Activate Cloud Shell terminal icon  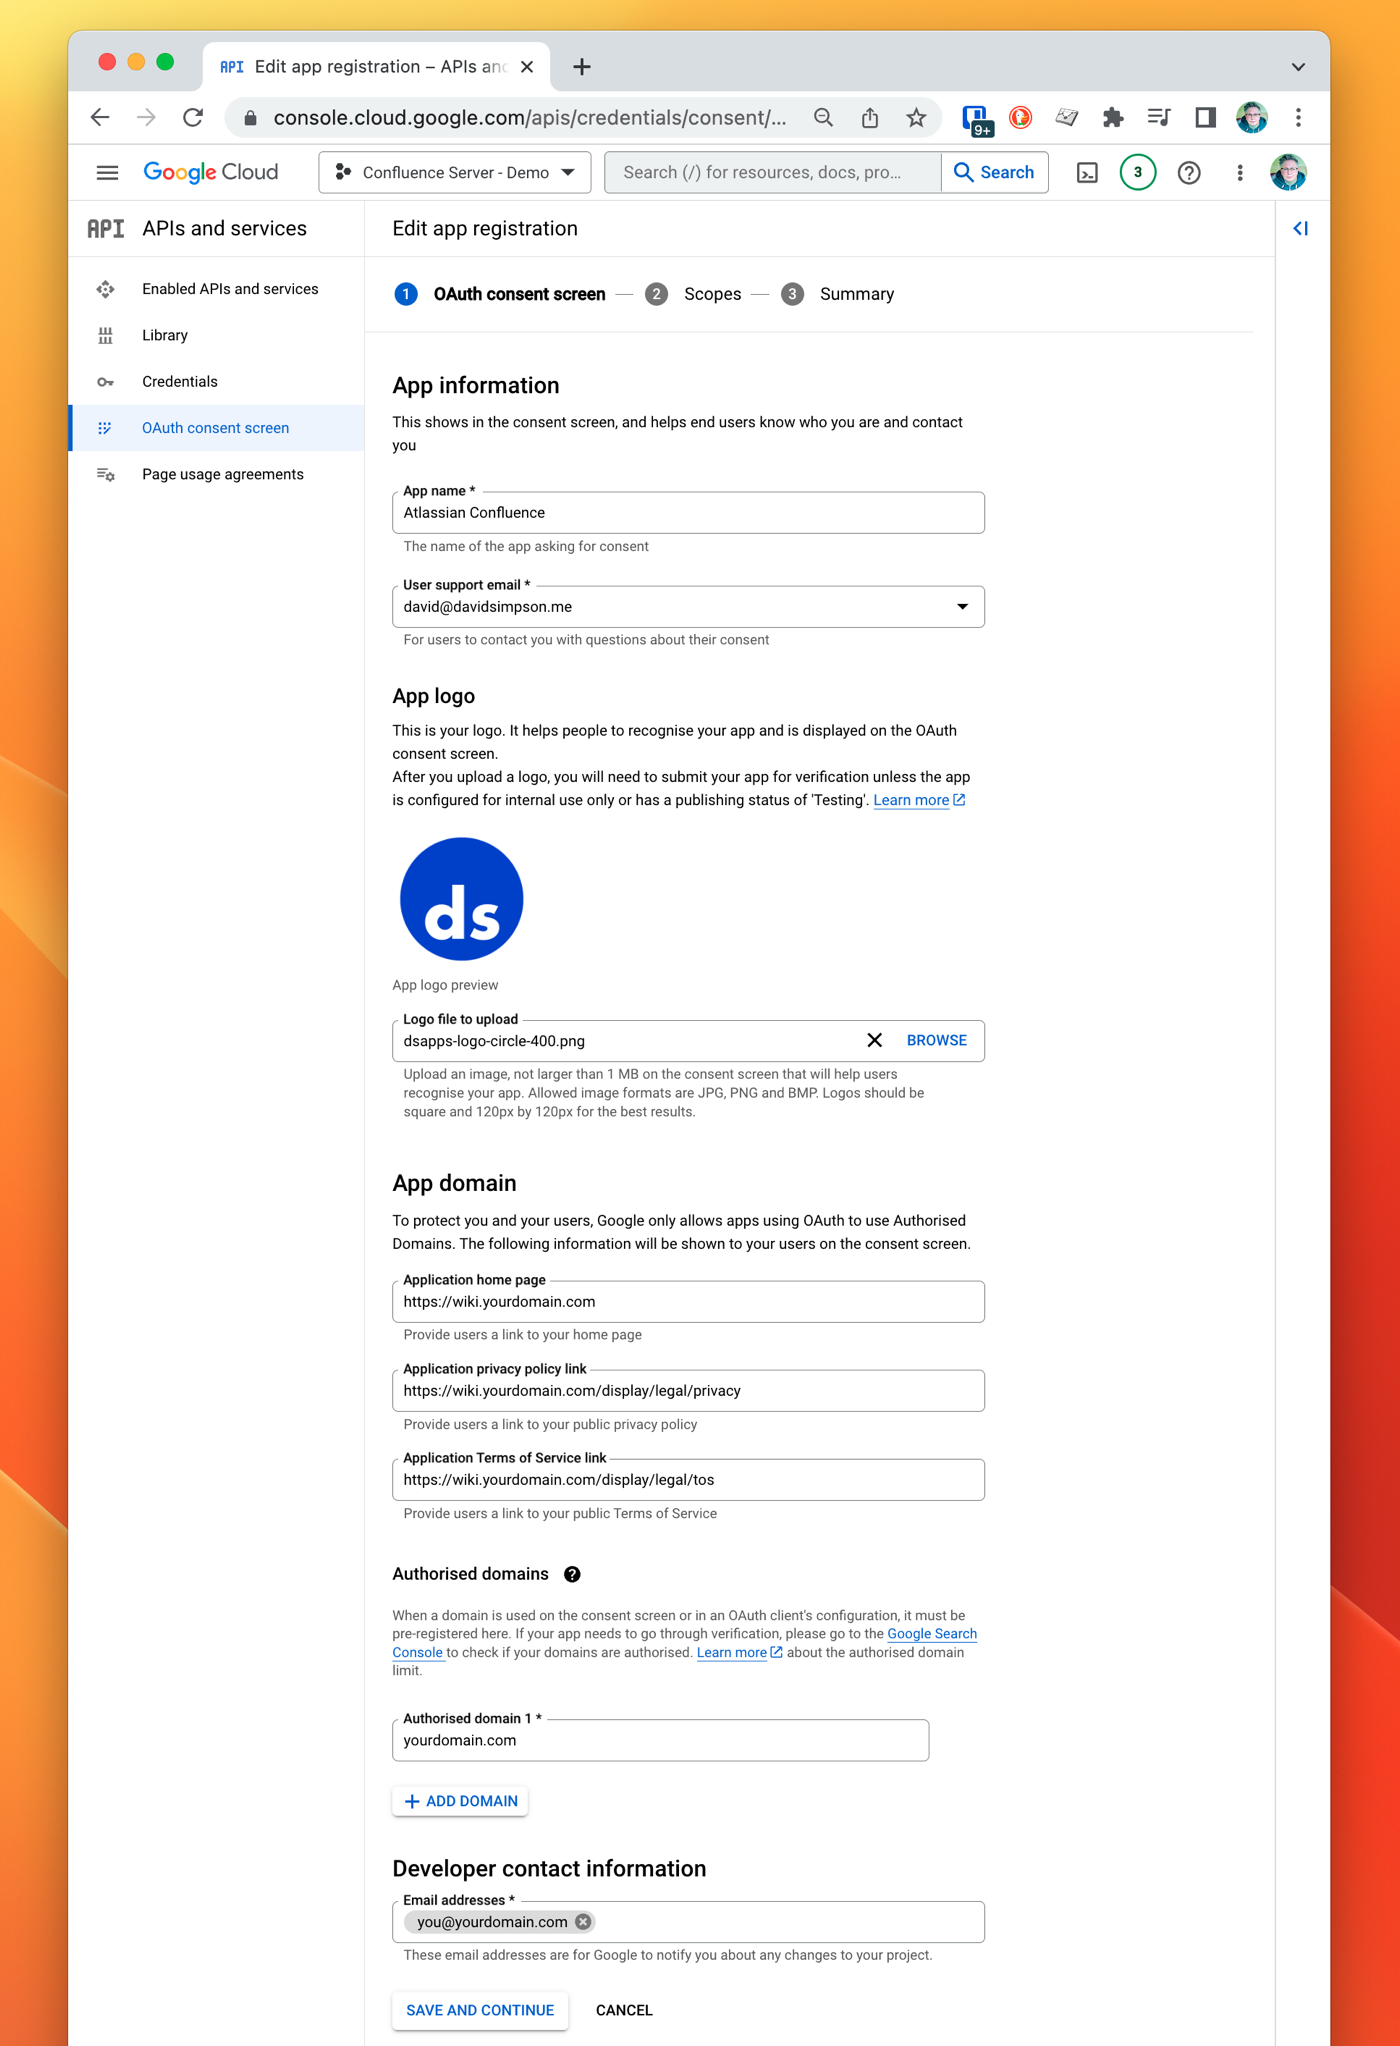[x=1087, y=173]
